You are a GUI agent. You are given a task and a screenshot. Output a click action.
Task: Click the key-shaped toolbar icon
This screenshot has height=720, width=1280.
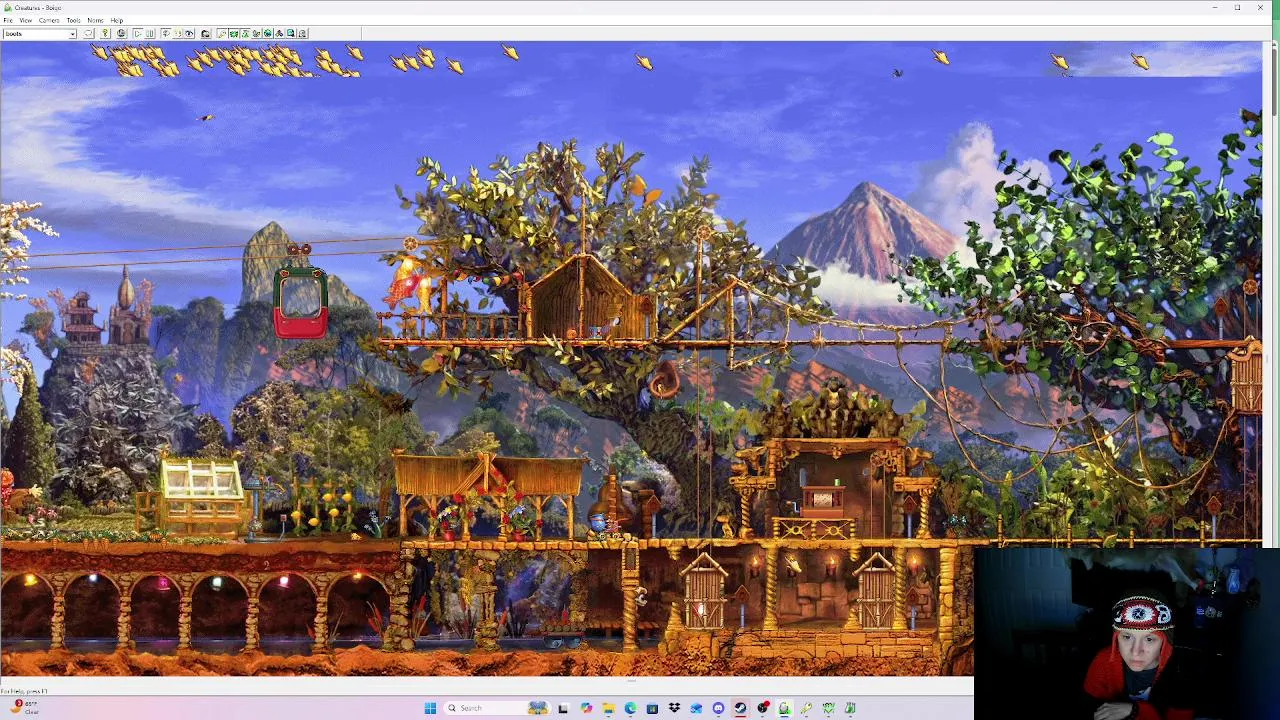click(222, 34)
